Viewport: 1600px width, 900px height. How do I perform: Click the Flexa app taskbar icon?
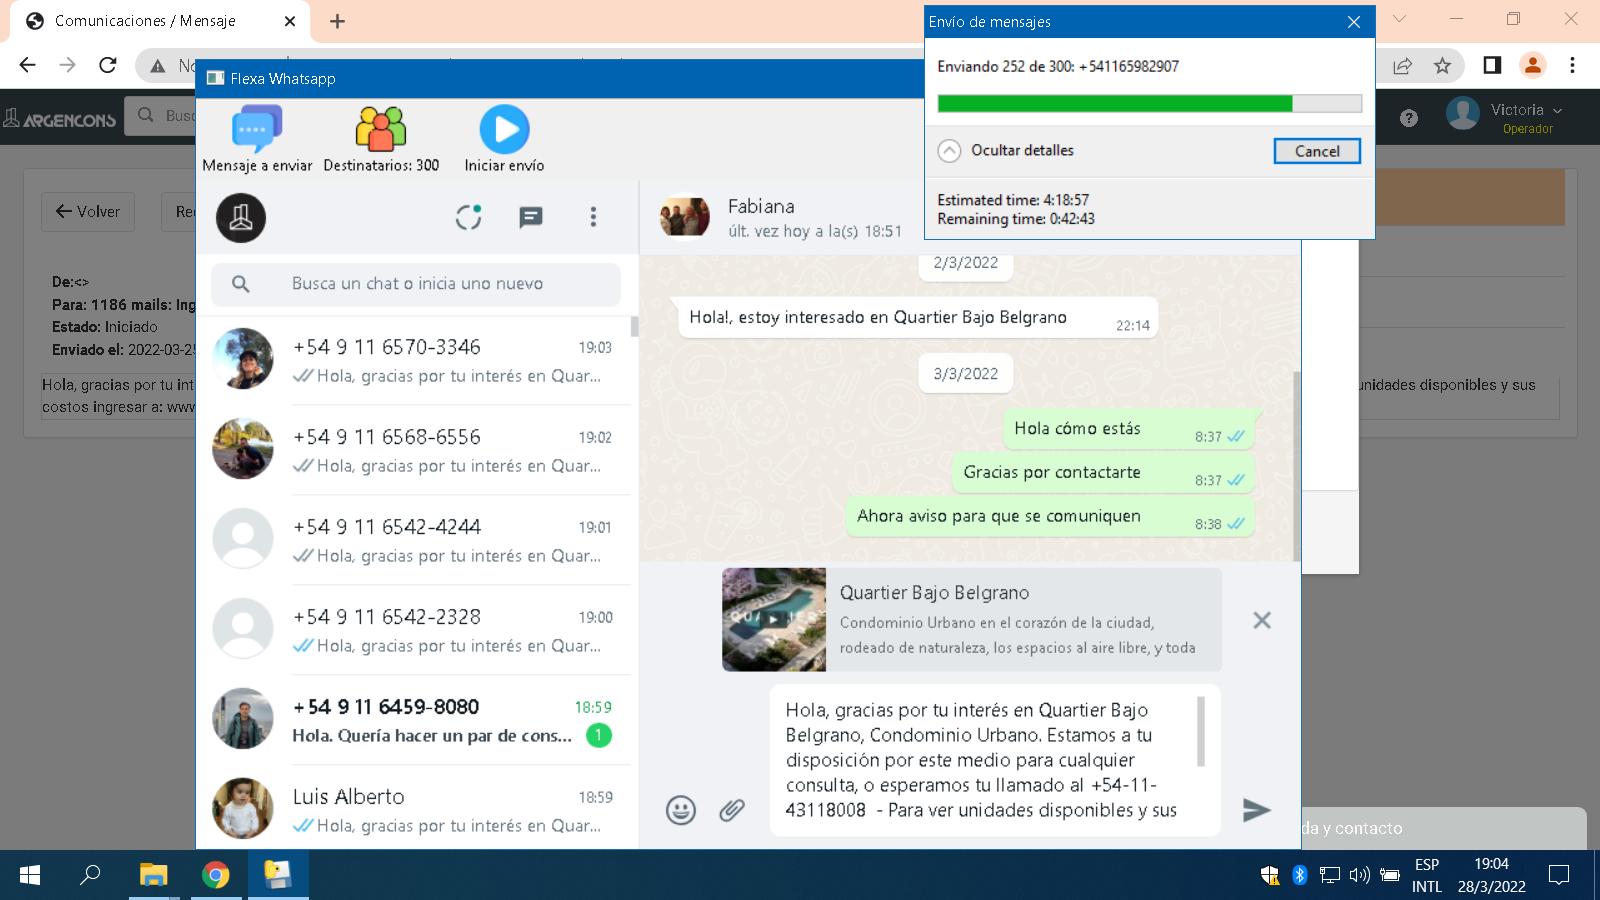[x=278, y=875]
